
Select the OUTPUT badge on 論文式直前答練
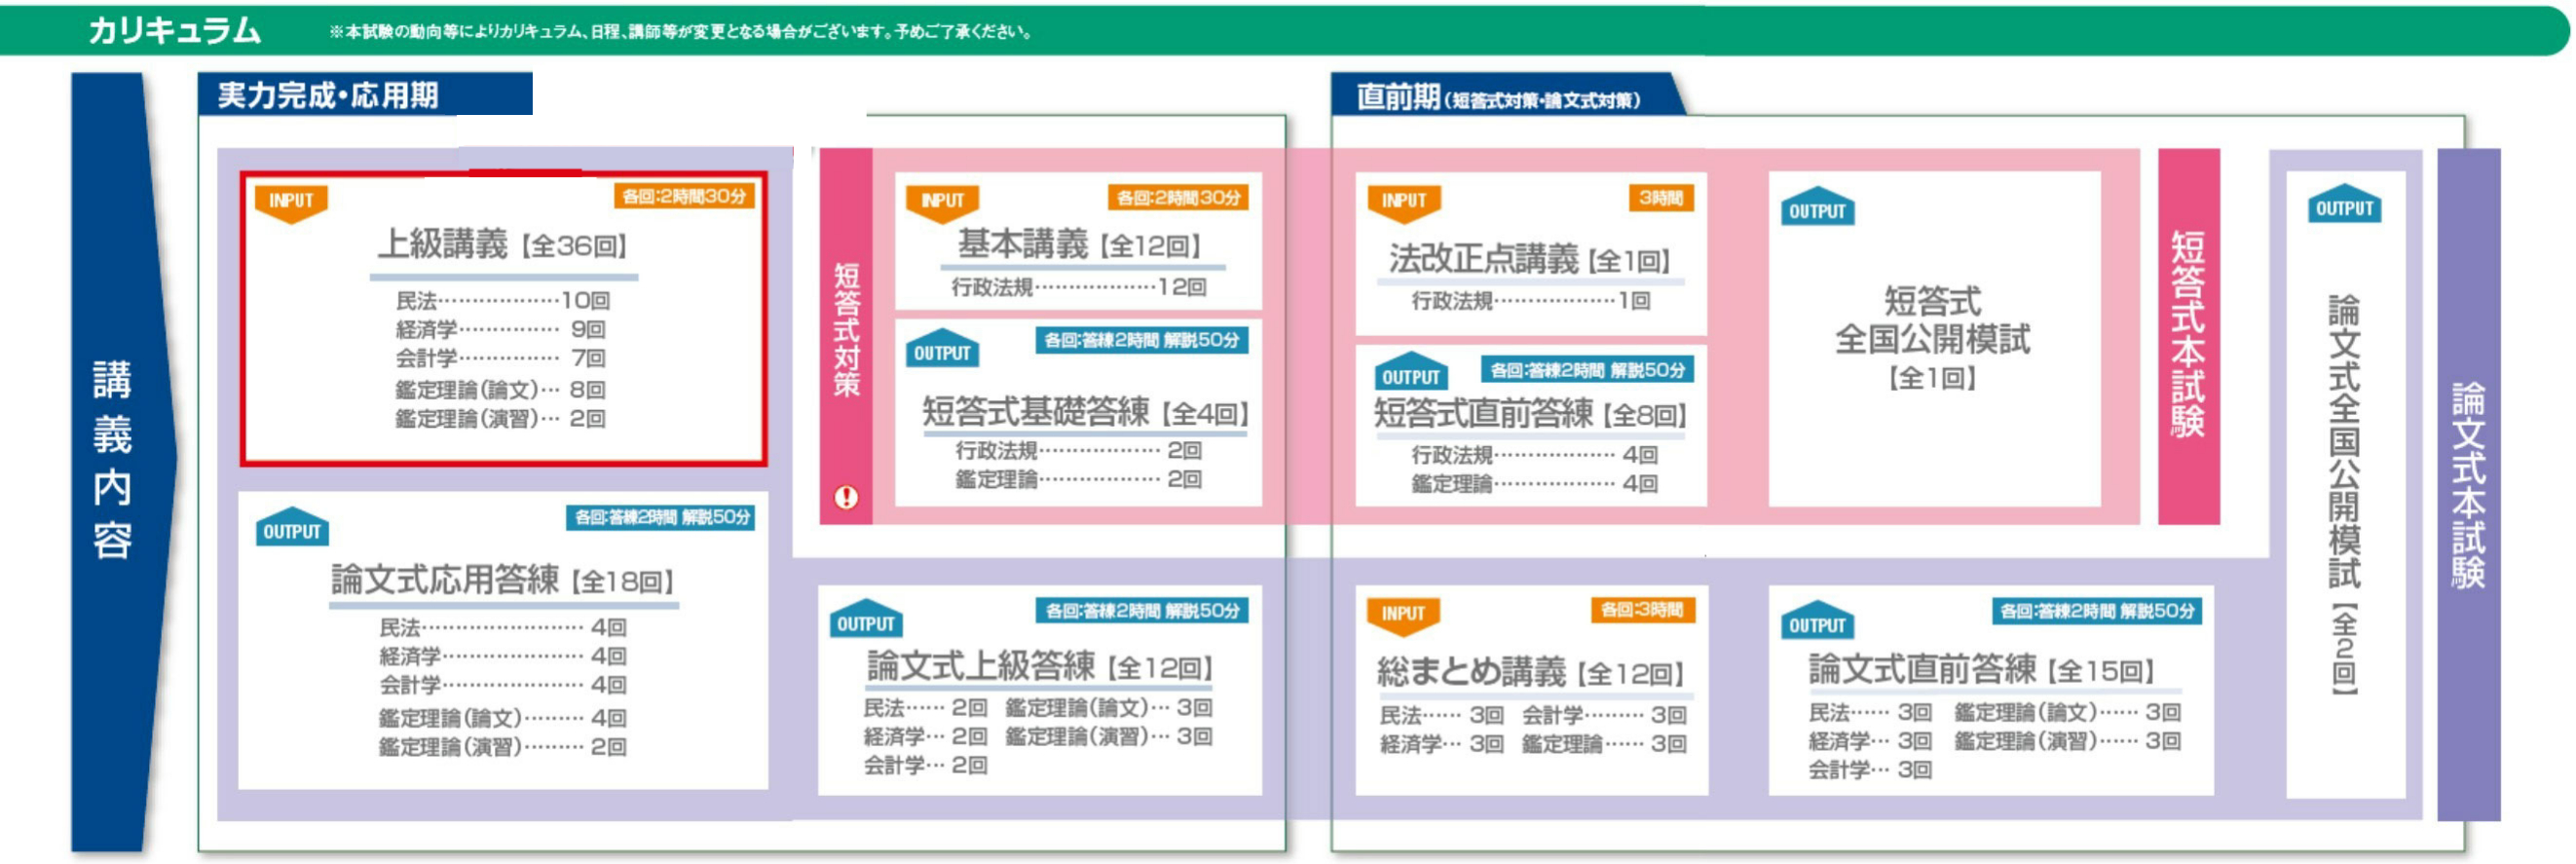click(x=1817, y=624)
